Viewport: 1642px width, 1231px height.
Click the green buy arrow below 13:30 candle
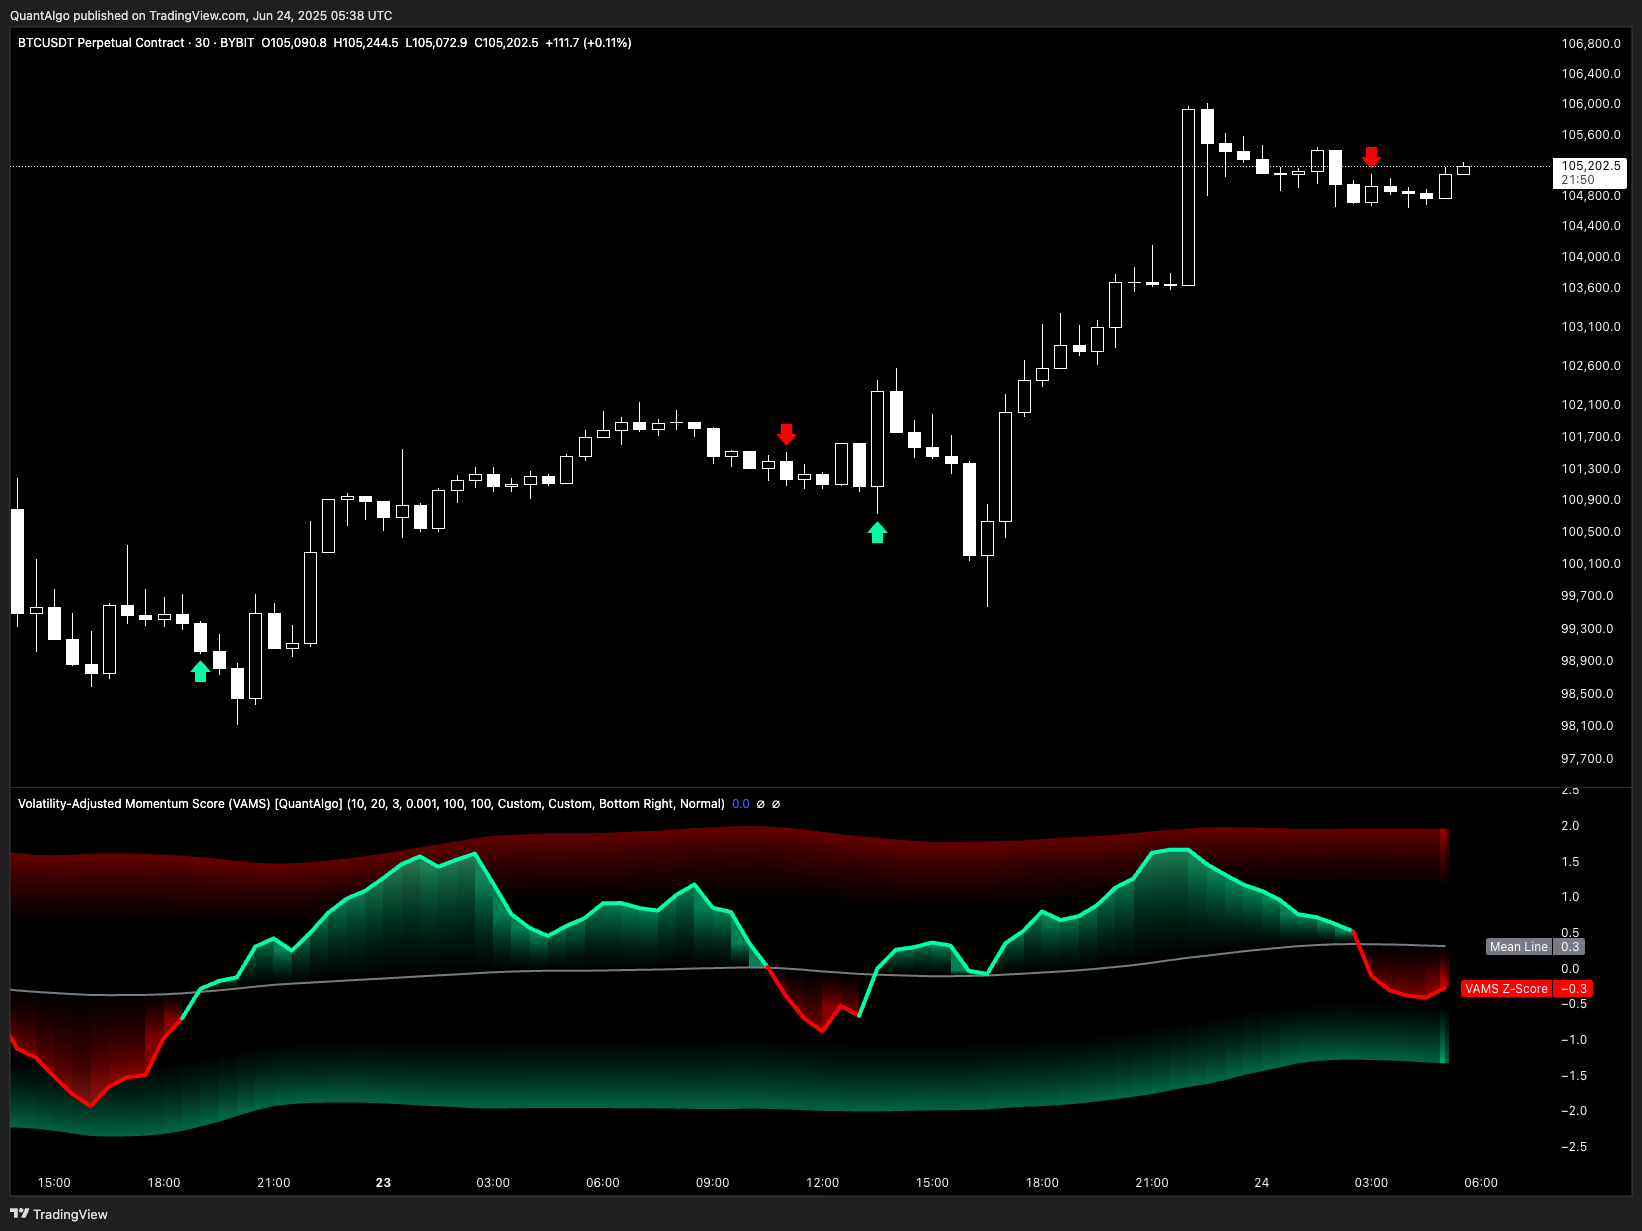point(877,532)
